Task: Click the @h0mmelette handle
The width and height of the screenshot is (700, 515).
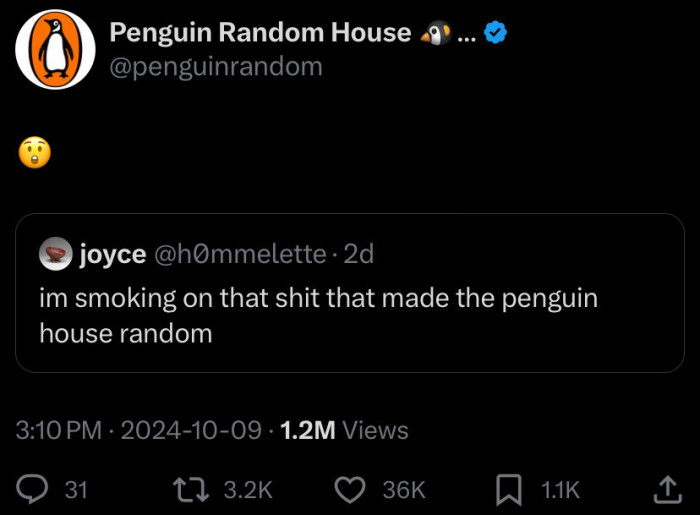Action: tap(240, 254)
